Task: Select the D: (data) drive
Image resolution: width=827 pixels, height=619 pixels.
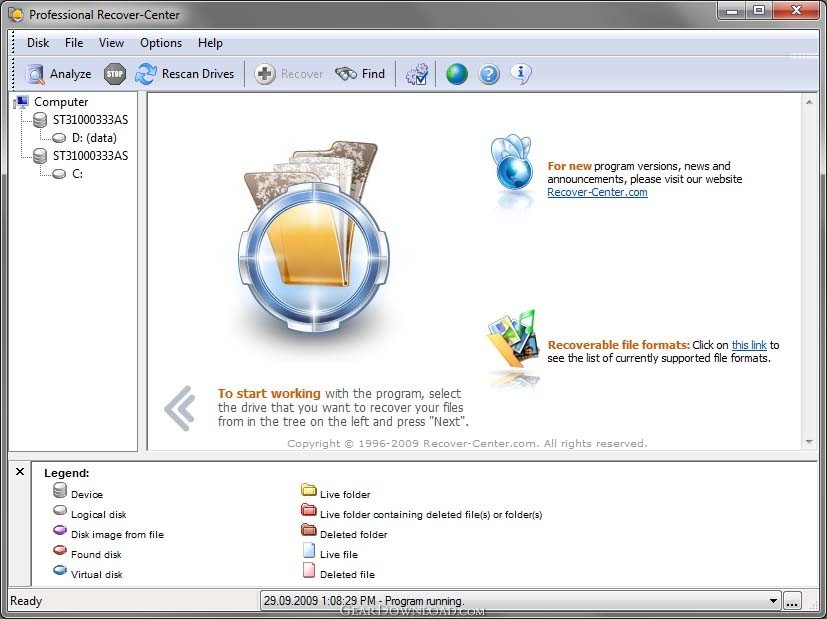Action: pyautogui.click(x=100, y=138)
